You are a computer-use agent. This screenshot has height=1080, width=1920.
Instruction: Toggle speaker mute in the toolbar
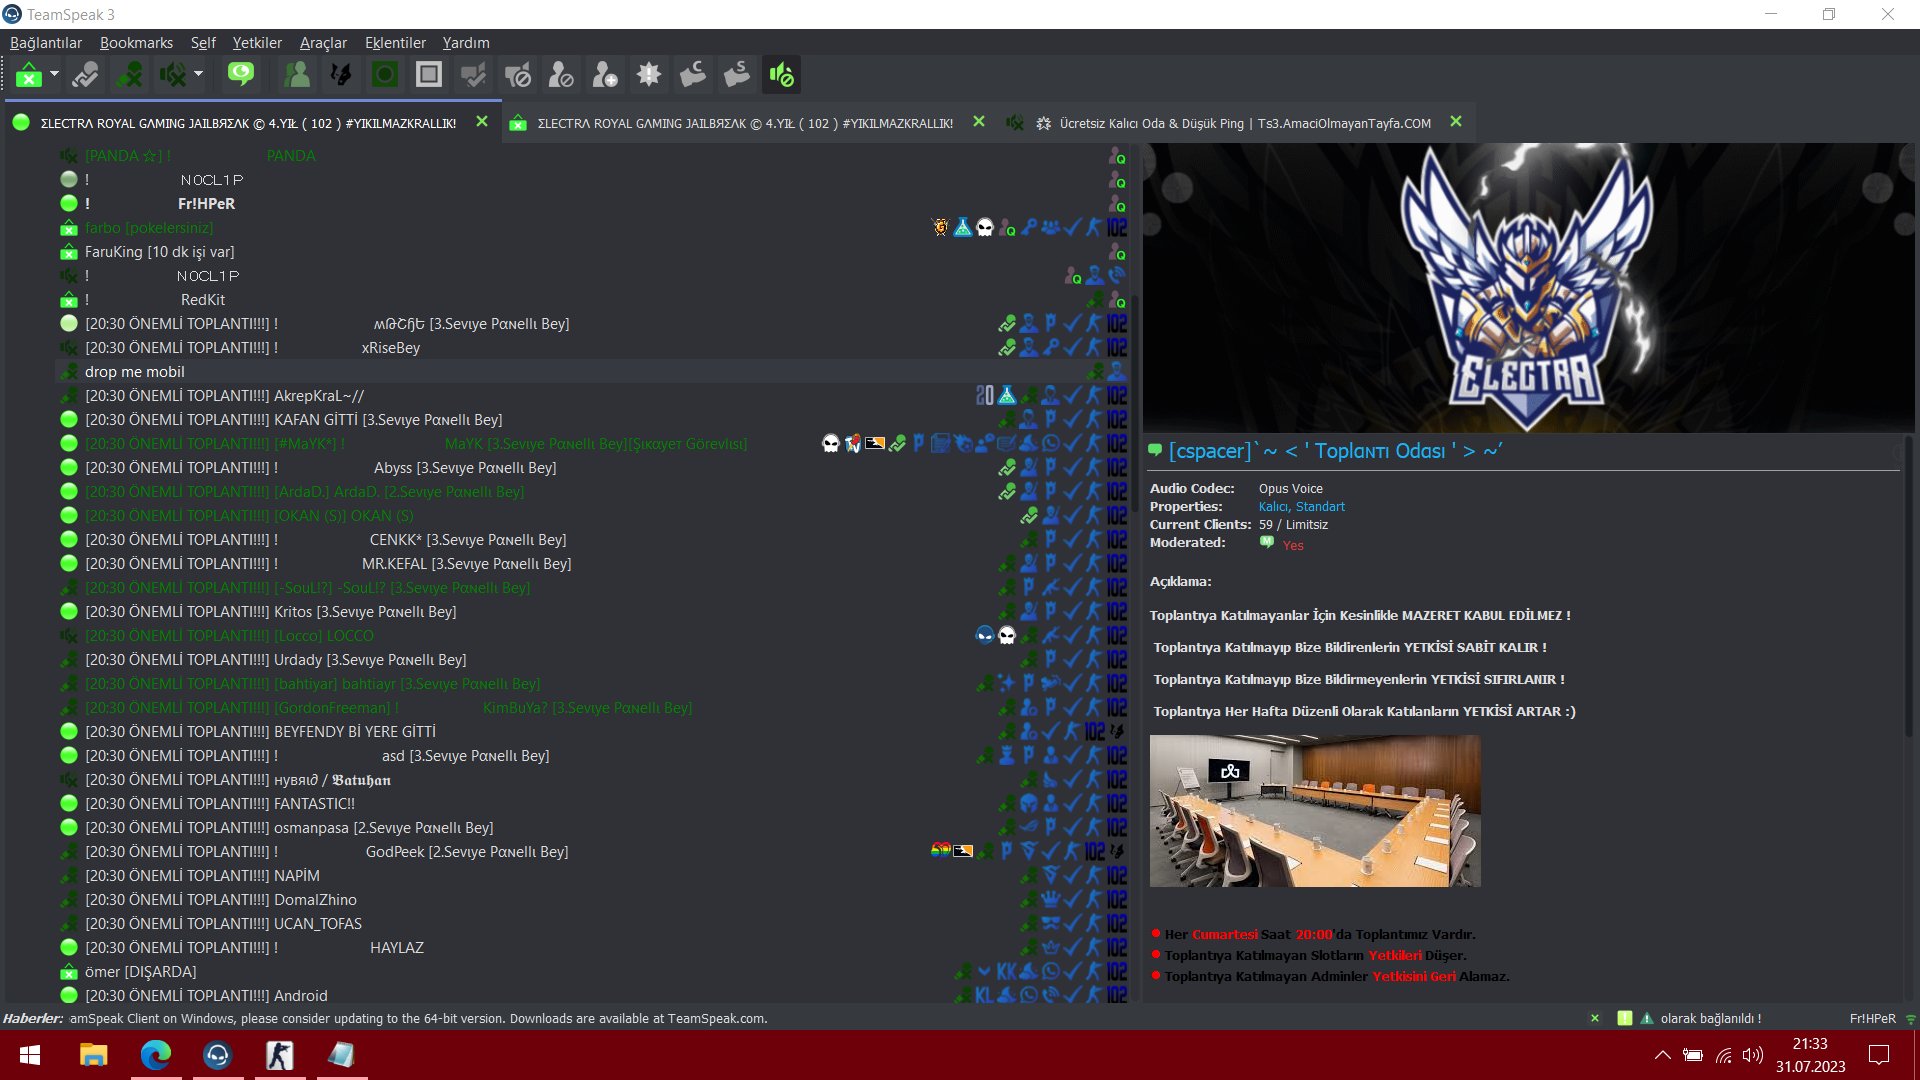173,75
